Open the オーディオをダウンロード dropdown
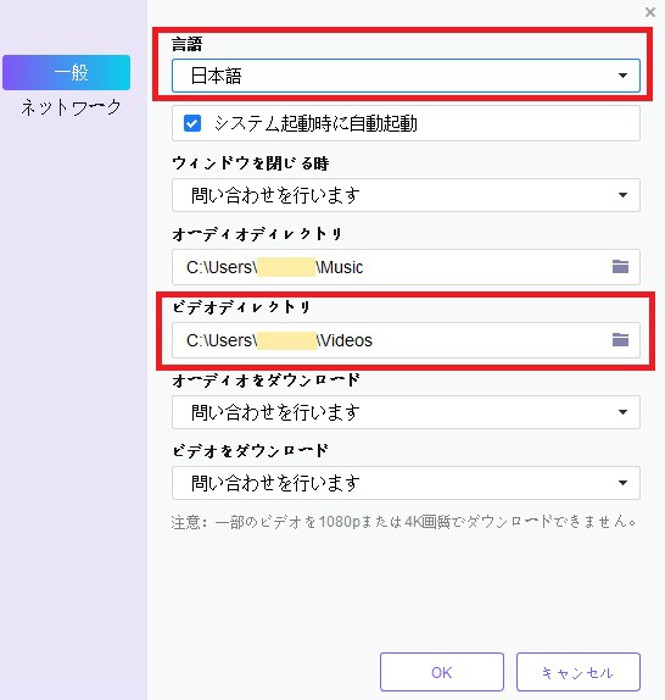The height and width of the screenshot is (700, 665). 406,412
